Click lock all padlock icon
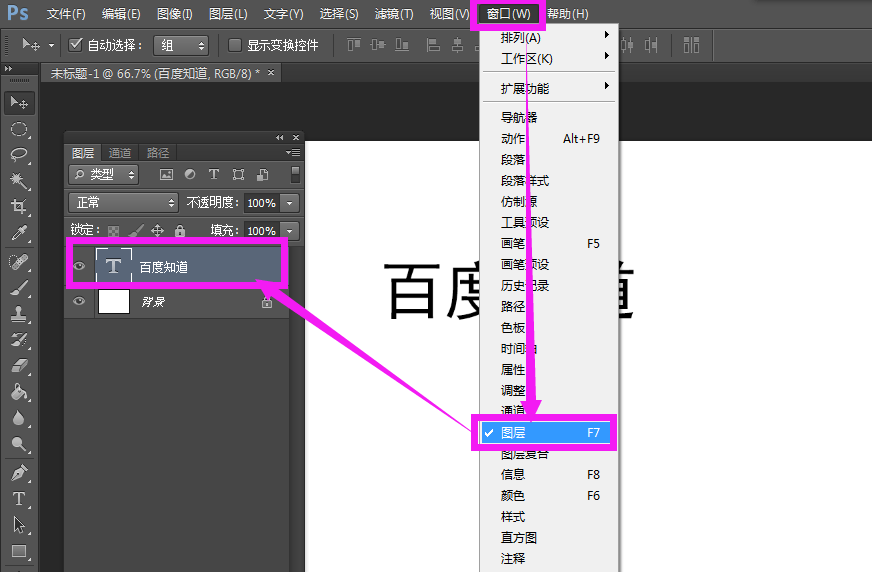 [x=180, y=231]
